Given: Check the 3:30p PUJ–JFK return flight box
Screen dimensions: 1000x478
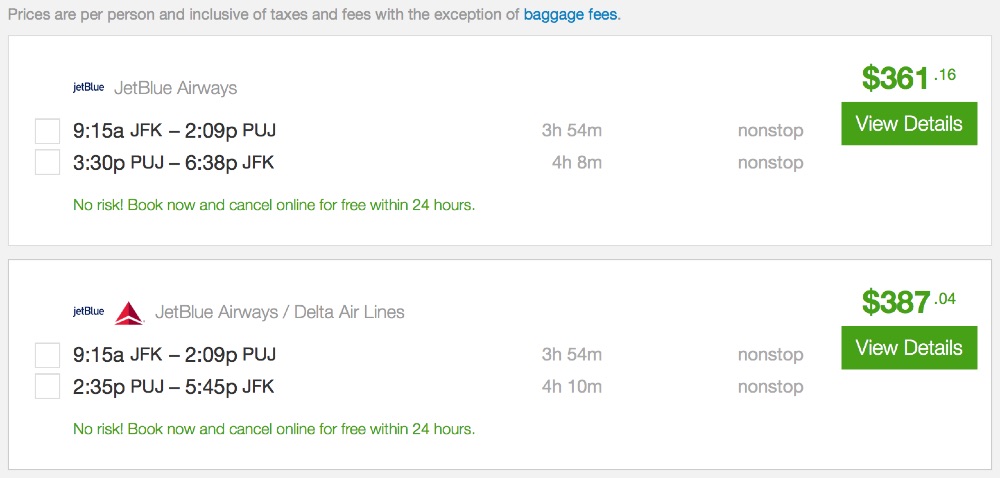Looking at the screenshot, I should (x=48, y=162).
